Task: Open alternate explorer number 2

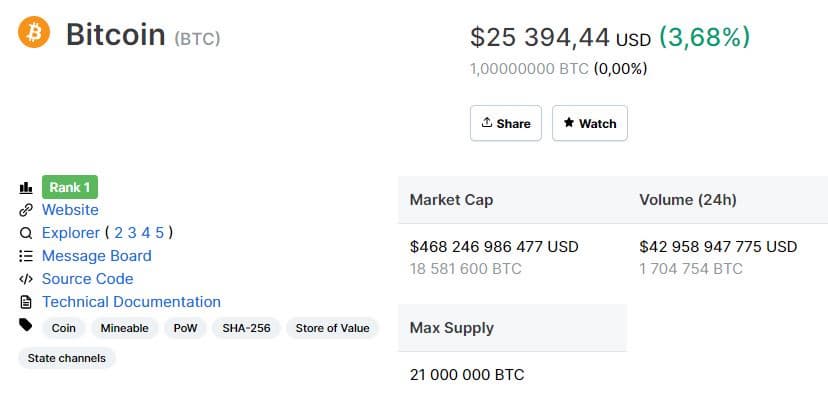Action: click(x=119, y=233)
